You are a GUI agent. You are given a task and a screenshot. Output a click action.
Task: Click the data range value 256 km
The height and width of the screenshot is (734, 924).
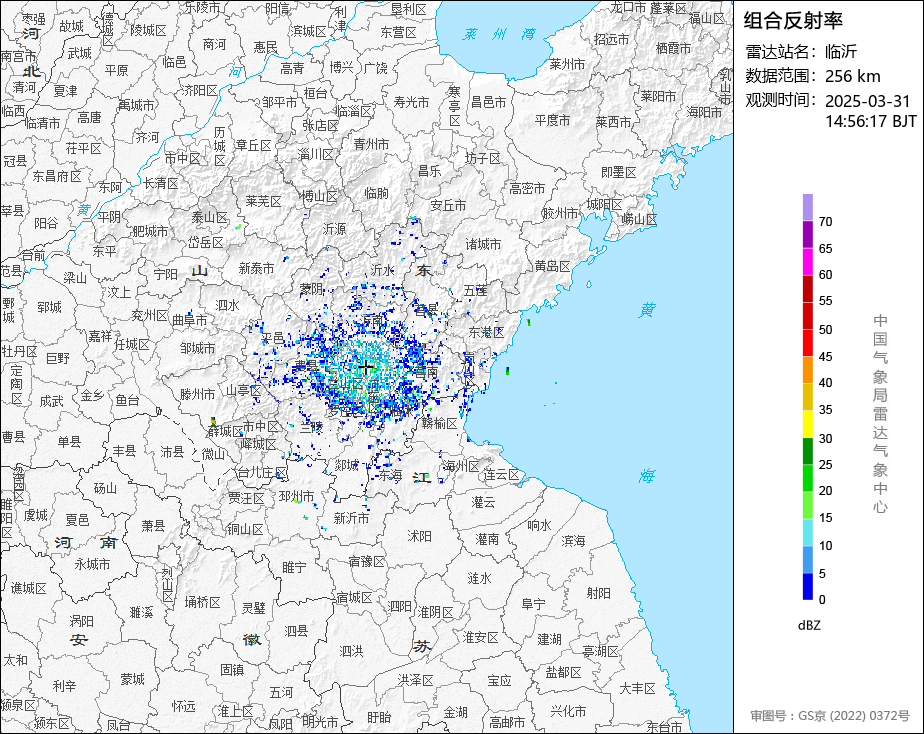[853, 77]
